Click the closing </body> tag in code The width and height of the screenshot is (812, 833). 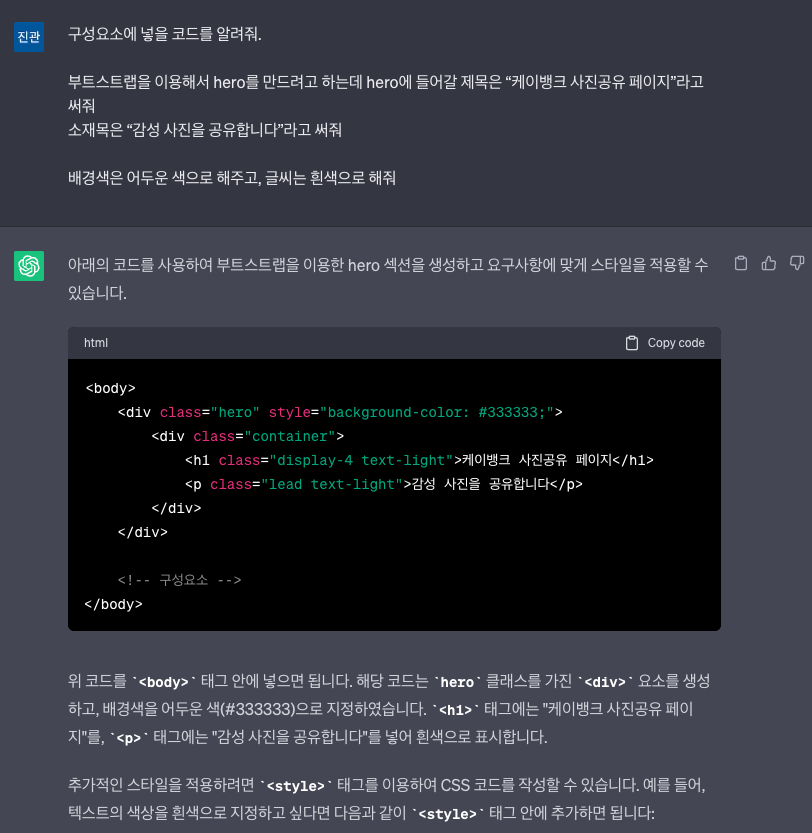(114, 605)
